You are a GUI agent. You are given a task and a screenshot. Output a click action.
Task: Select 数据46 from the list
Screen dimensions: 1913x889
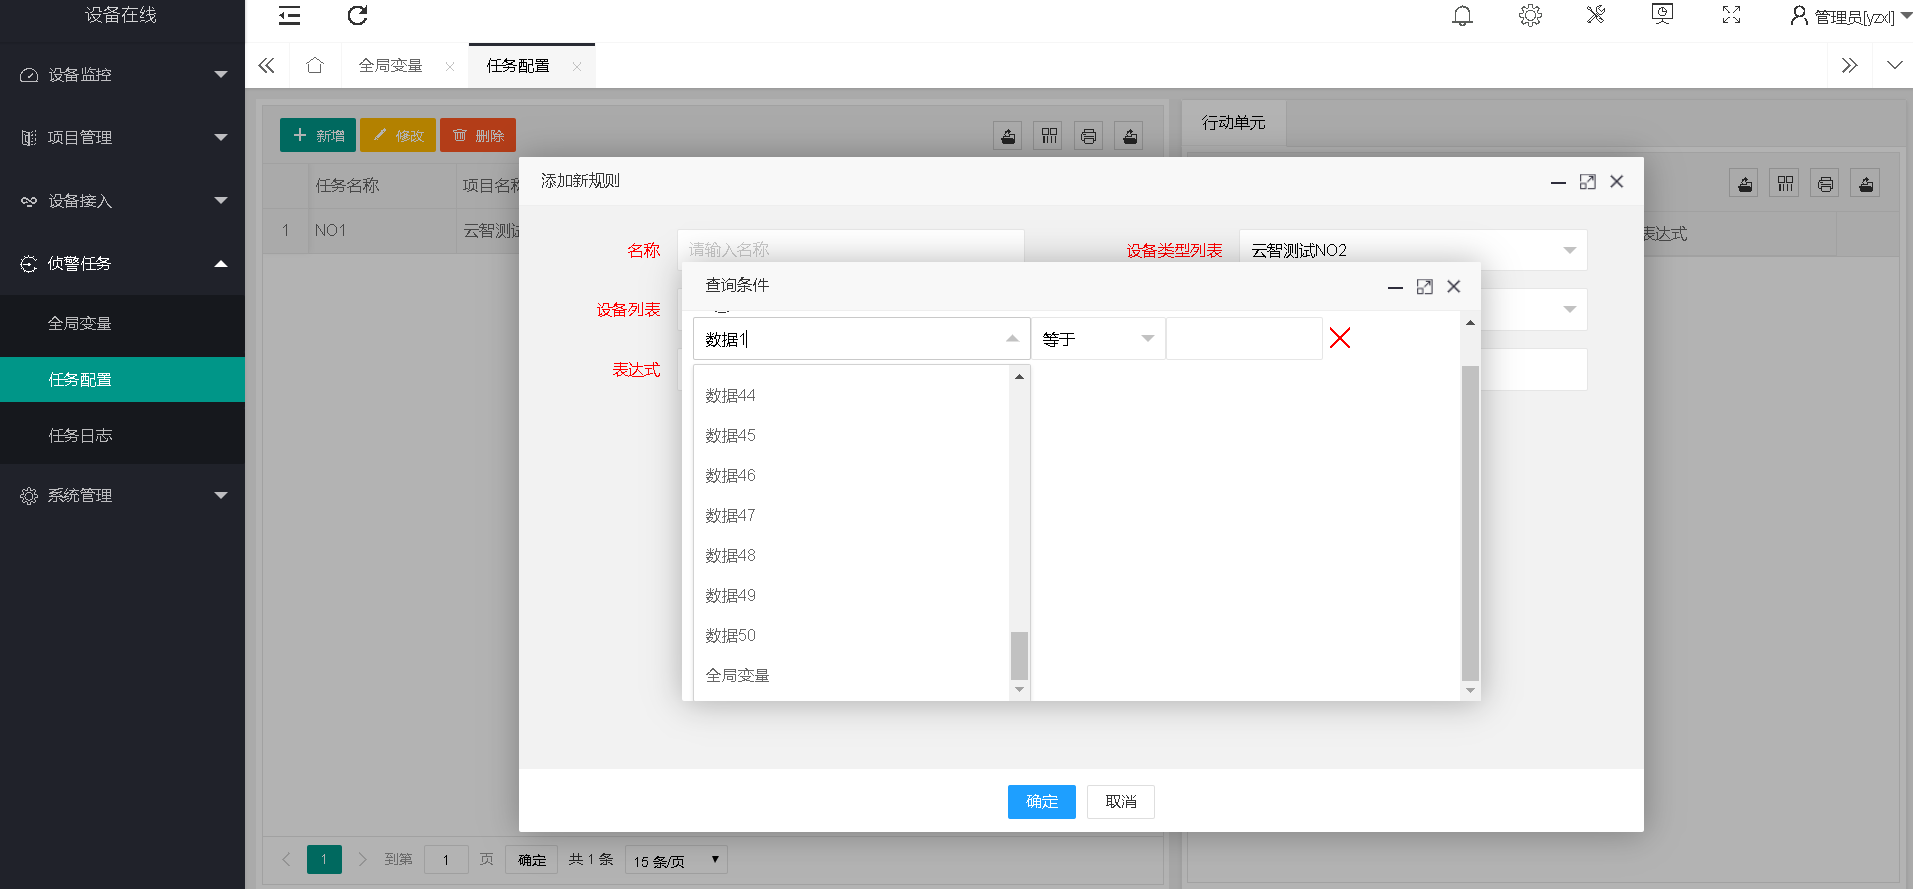tap(853, 475)
